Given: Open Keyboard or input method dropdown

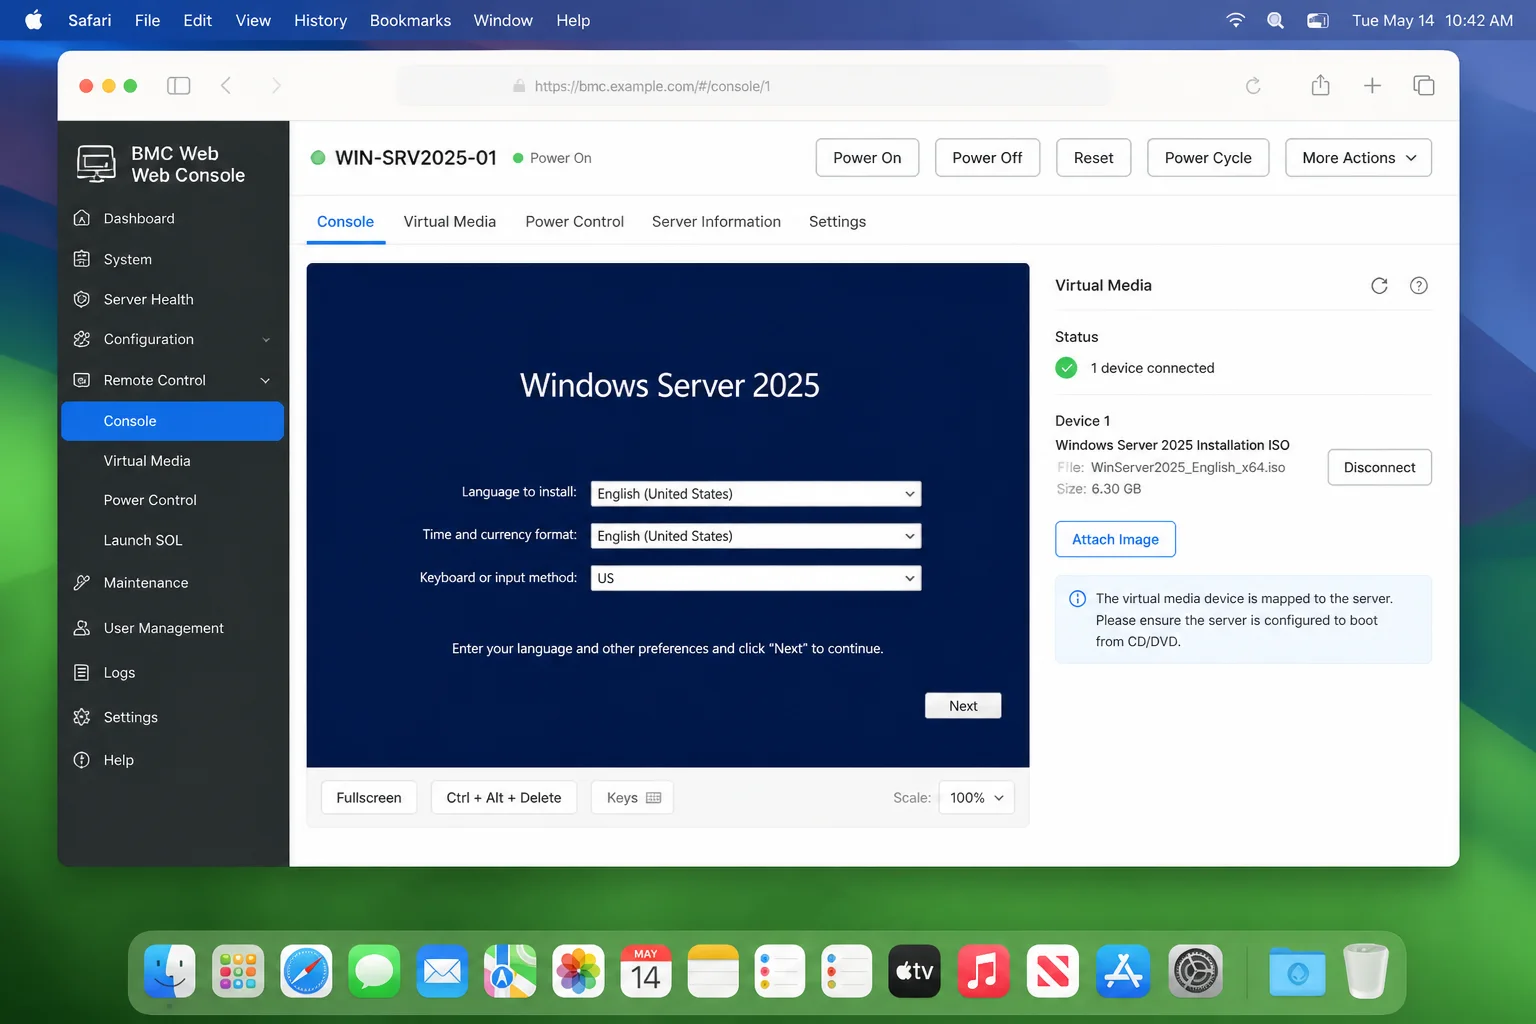Looking at the screenshot, I should click(756, 578).
